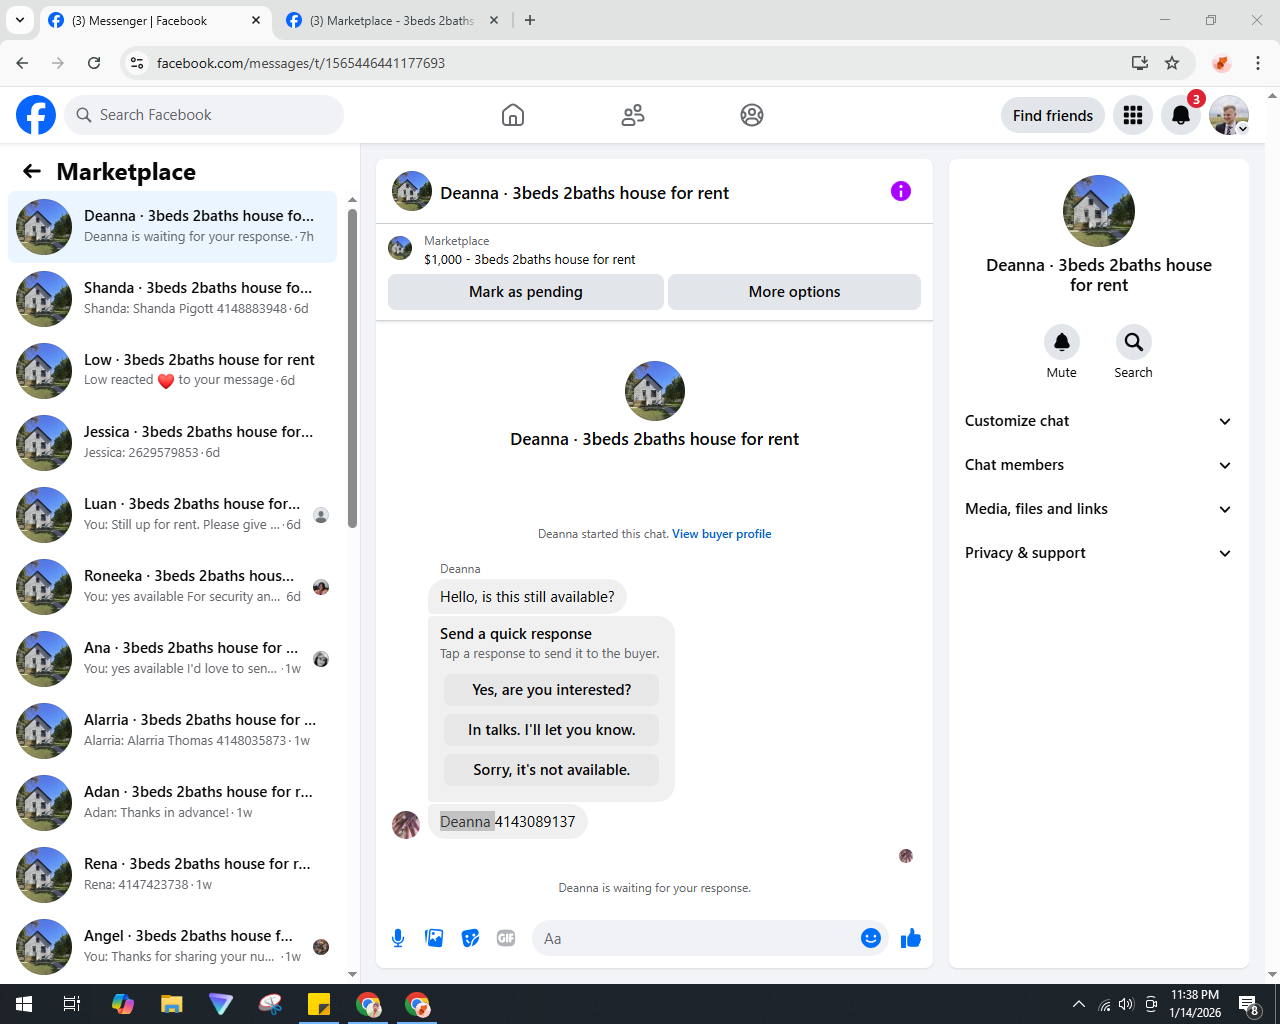Click the More options button
The height and width of the screenshot is (1024, 1280).
pos(795,292)
